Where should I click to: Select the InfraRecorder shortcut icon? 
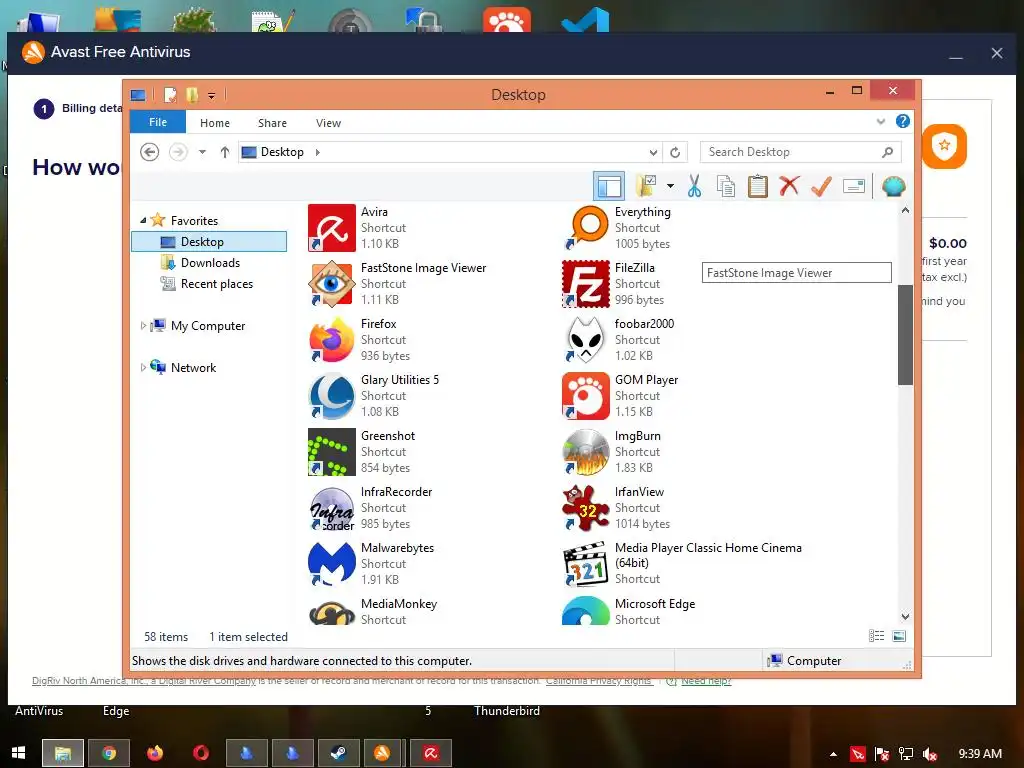[x=332, y=508]
